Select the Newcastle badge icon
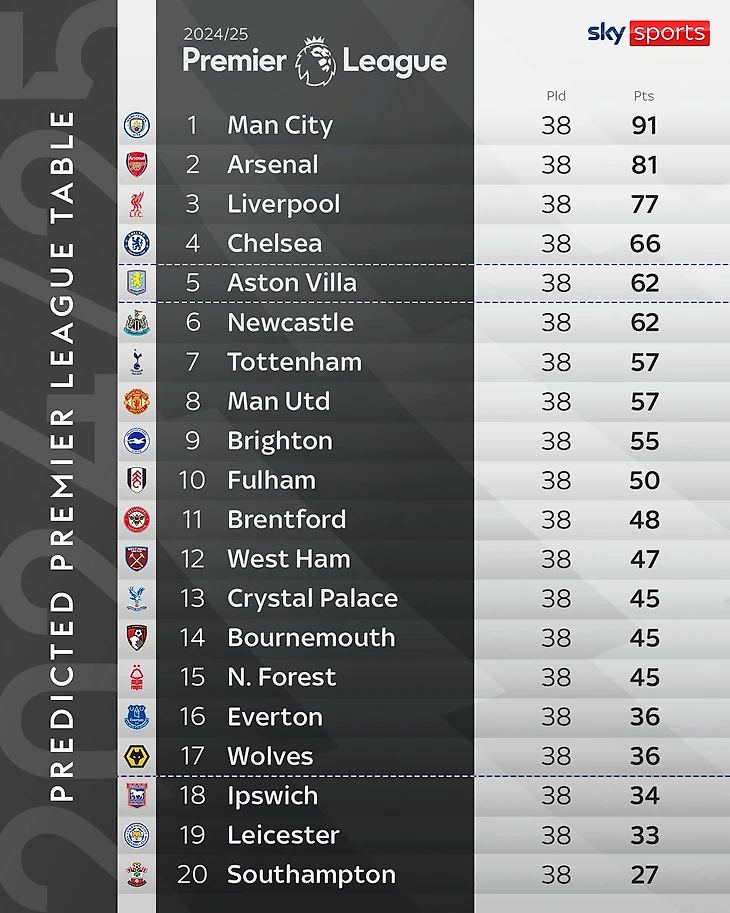 137,323
